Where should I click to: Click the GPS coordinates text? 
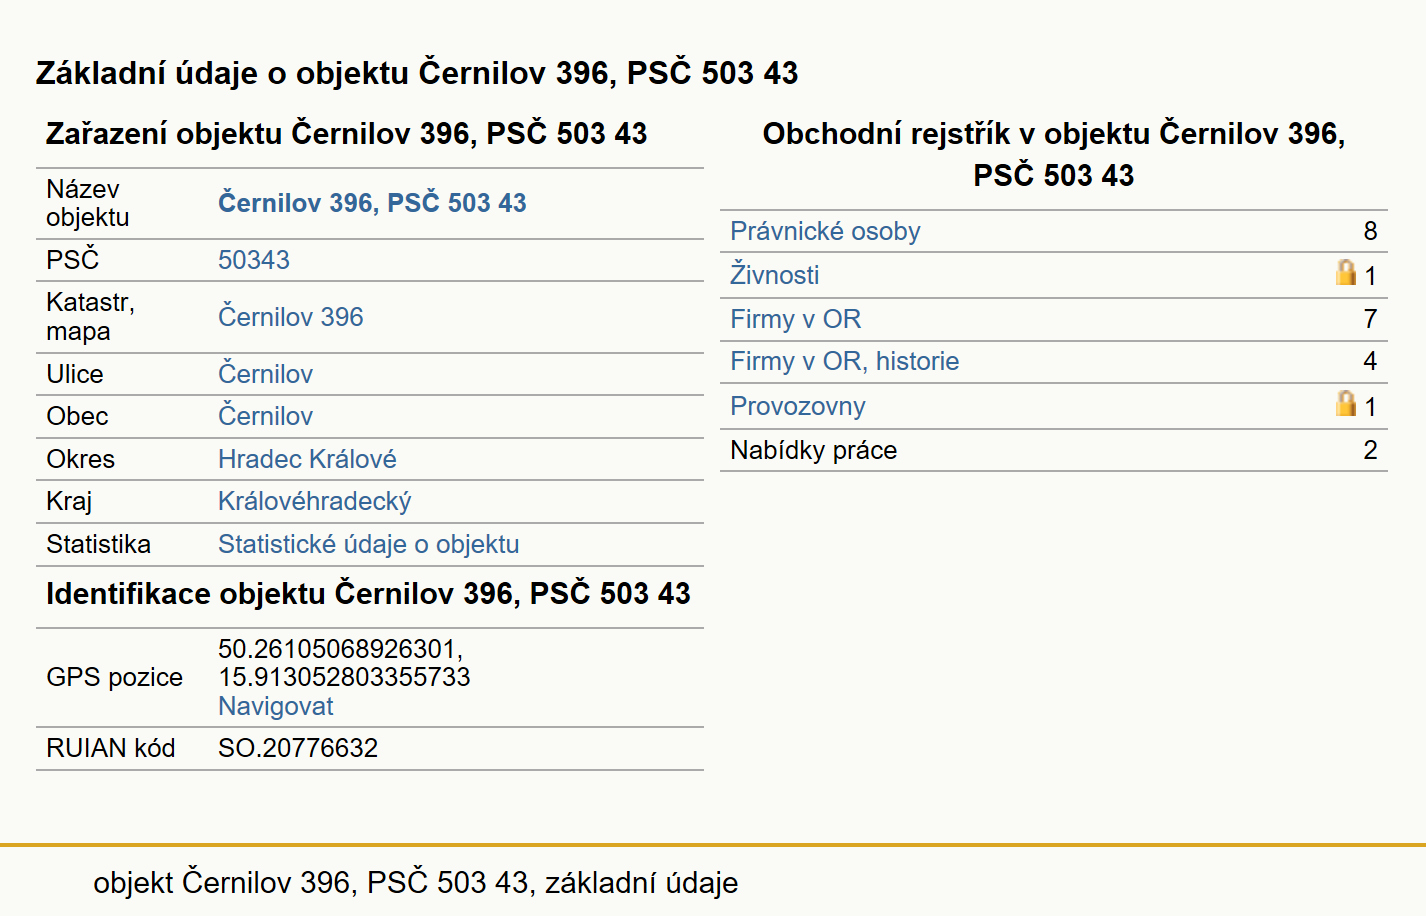point(344,663)
